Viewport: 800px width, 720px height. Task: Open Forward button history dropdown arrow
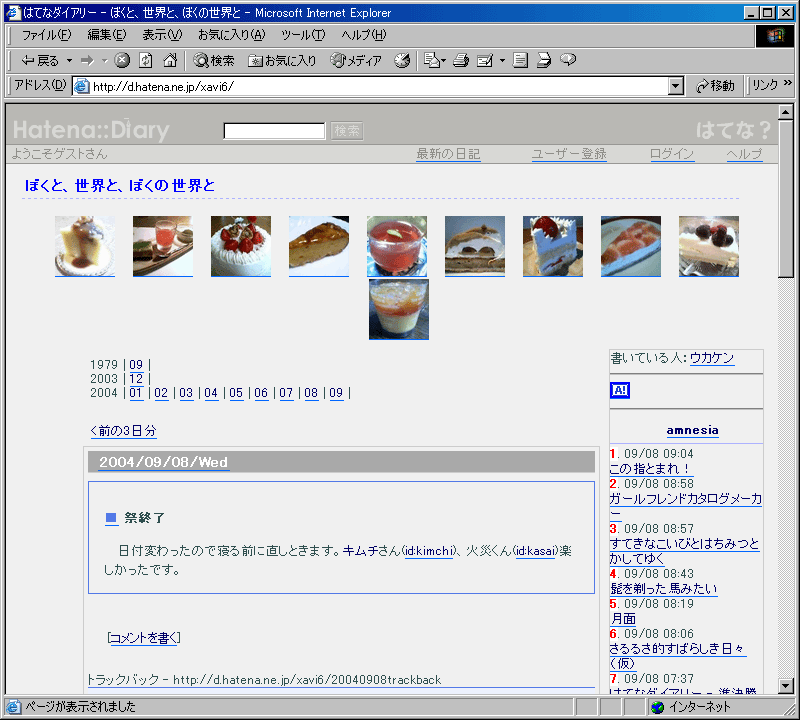click(x=105, y=61)
